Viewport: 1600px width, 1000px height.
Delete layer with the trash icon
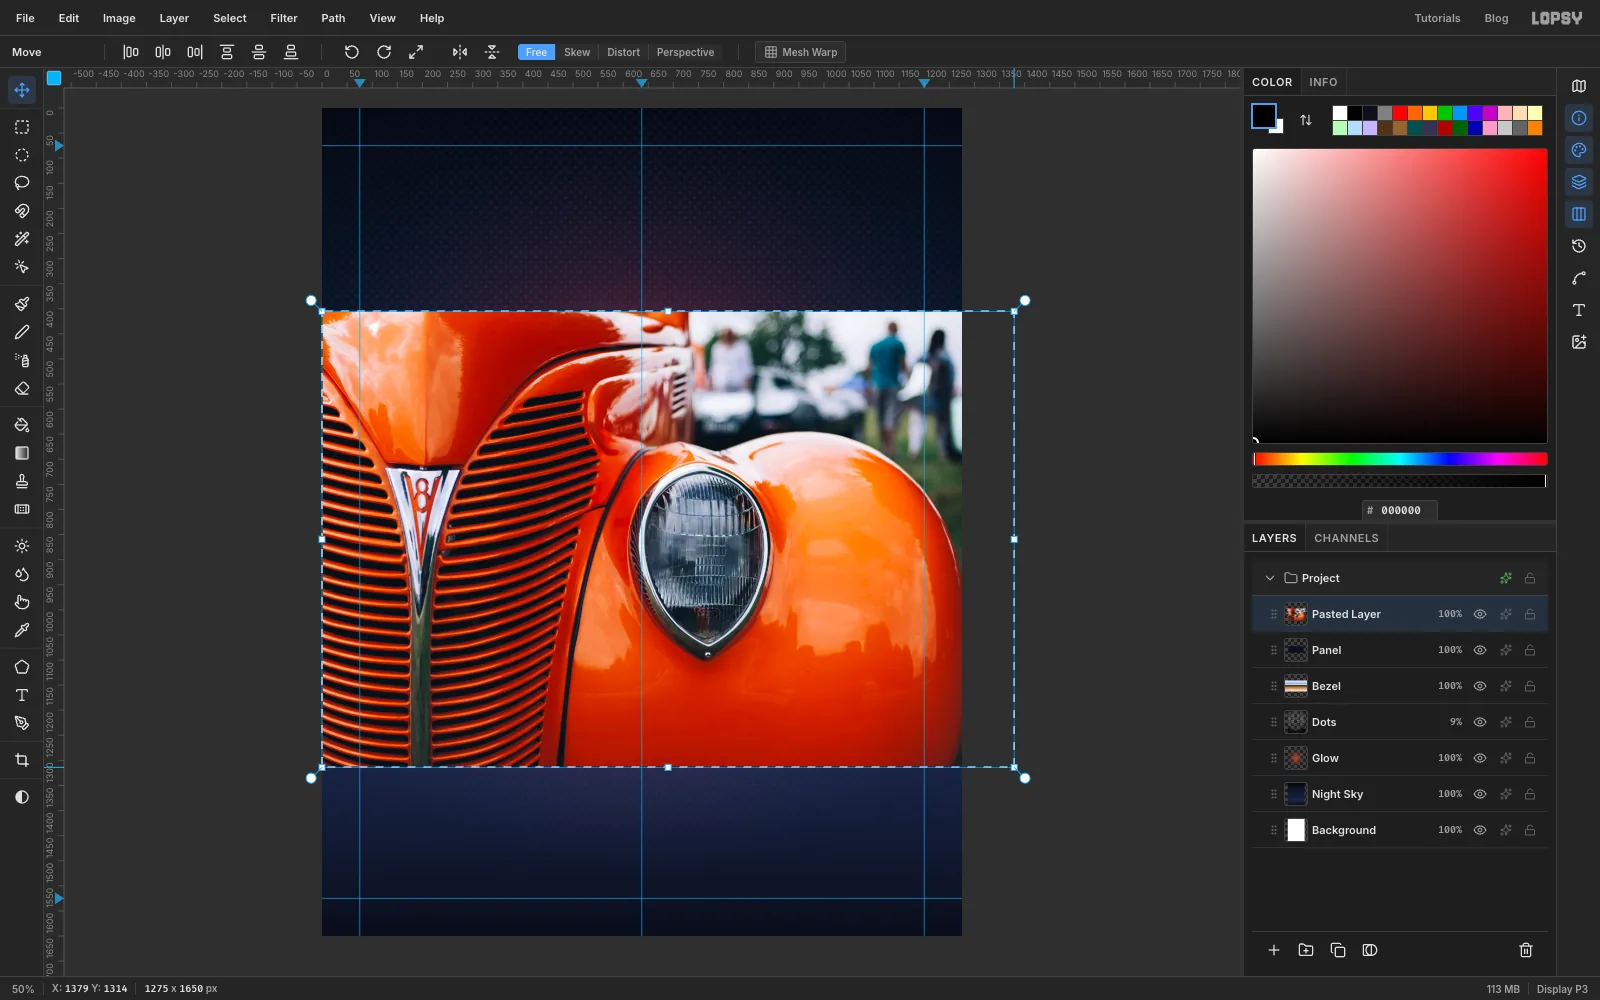pyautogui.click(x=1526, y=950)
